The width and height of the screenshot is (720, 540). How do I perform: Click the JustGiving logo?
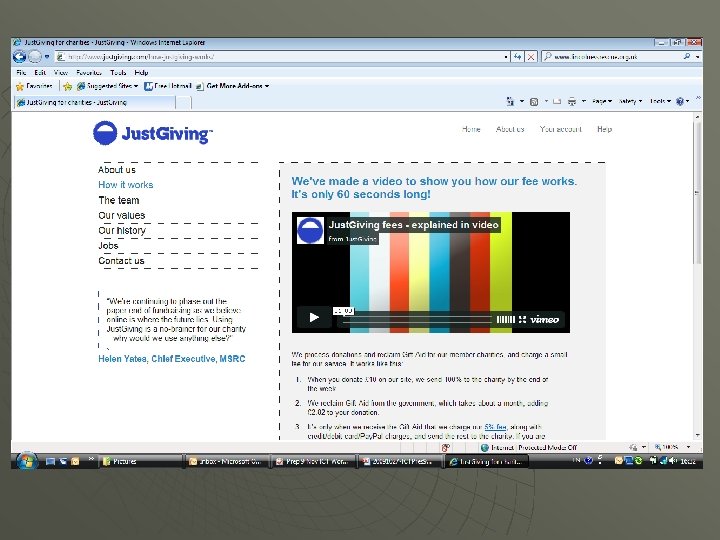[x=152, y=133]
